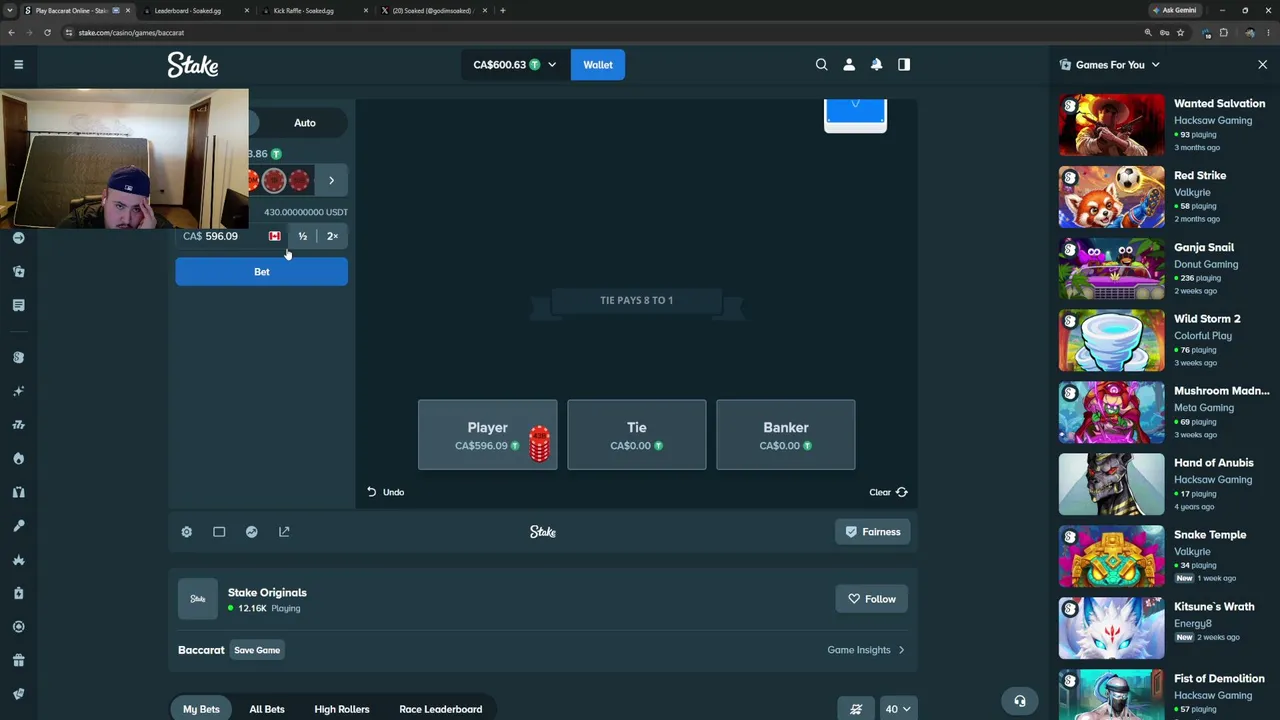Viewport: 1280px width, 720px height.
Task: Click the Canadian flag currency icon
Action: (x=274, y=236)
